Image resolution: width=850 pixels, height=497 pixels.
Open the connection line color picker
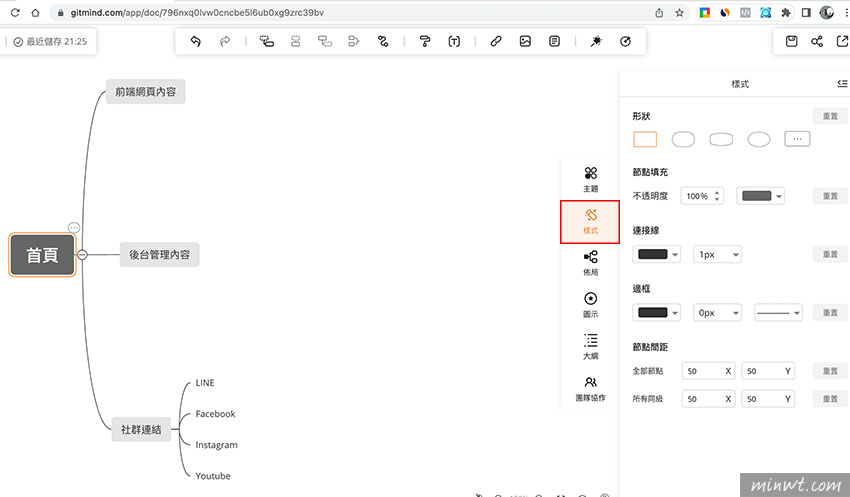click(x=656, y=254)
